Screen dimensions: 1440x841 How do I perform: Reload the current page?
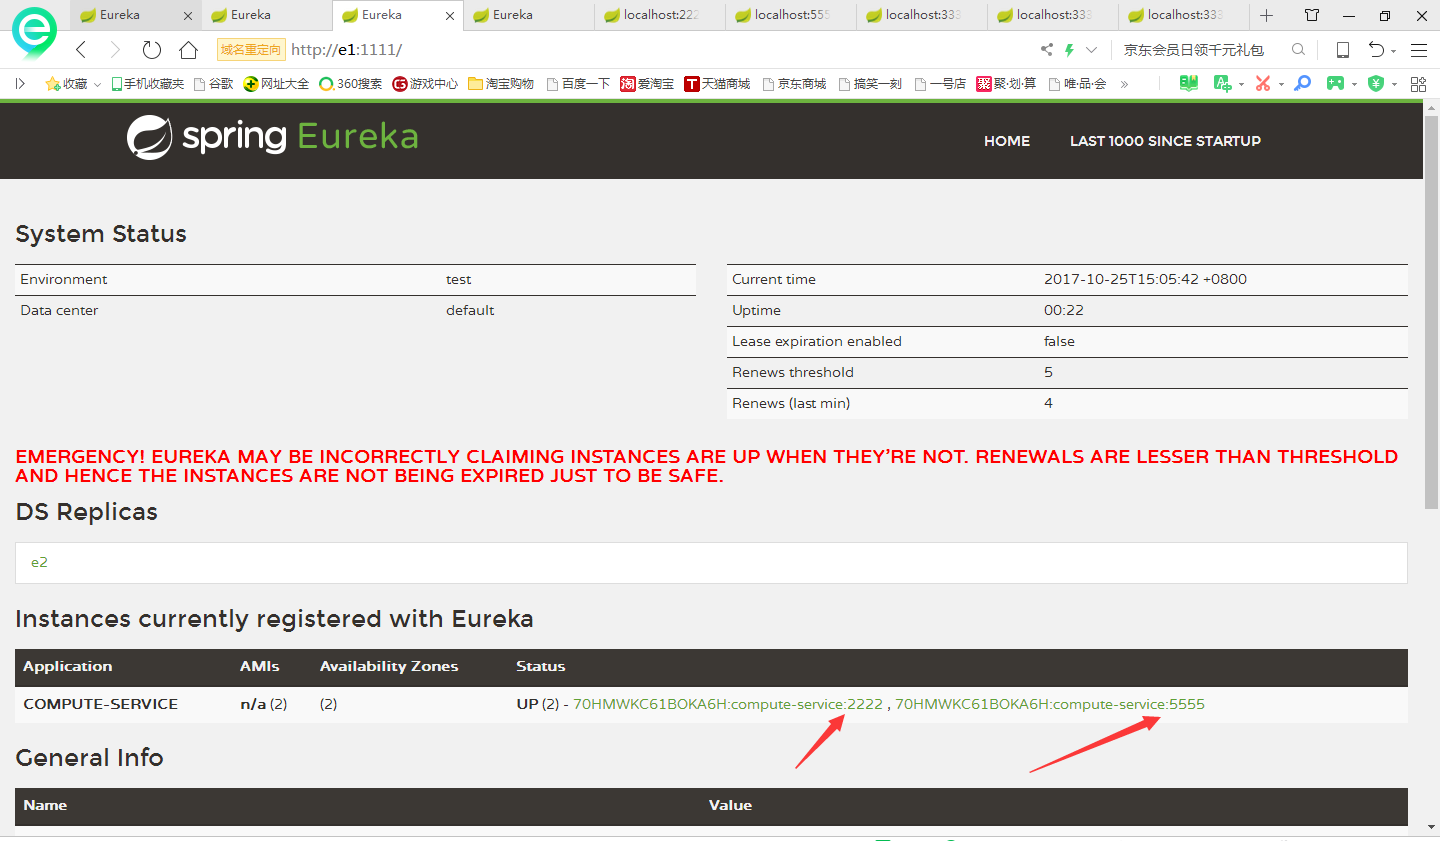pos(152,50)
